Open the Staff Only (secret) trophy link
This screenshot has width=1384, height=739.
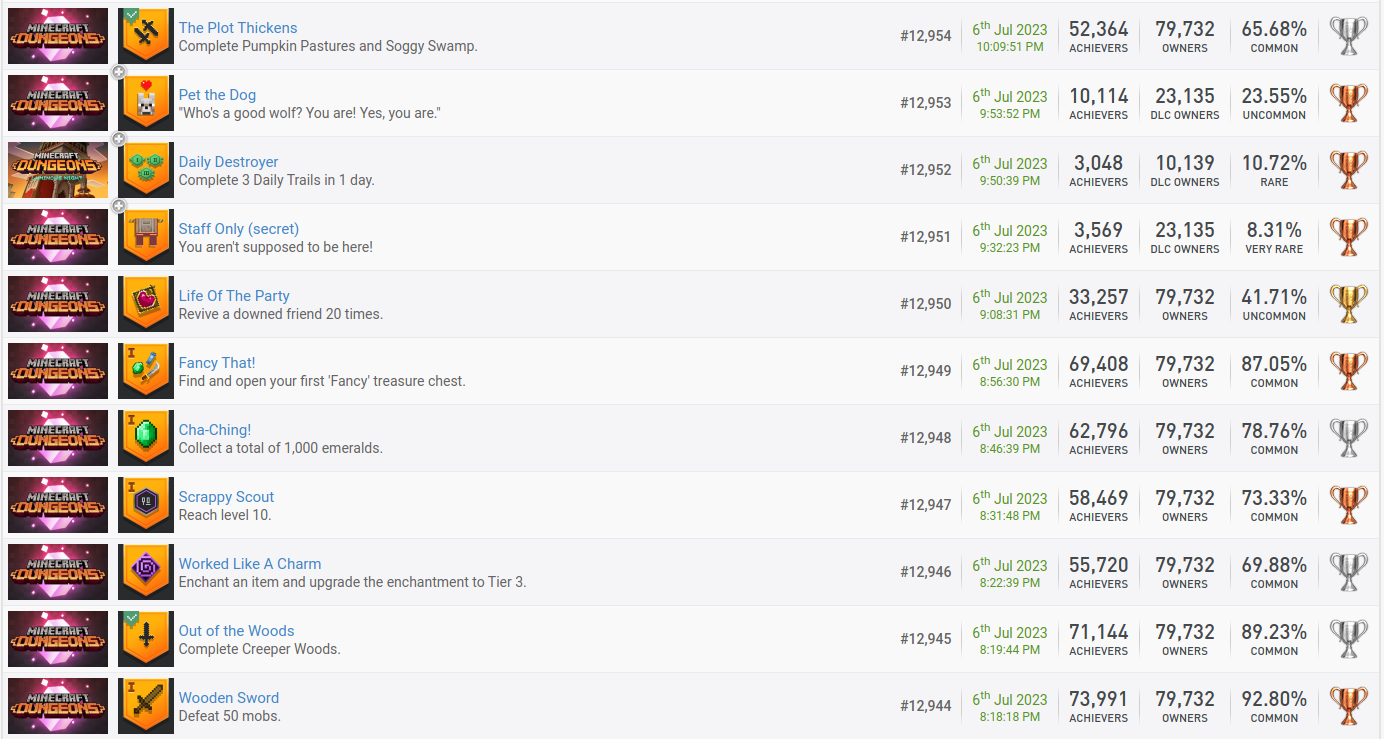[x=239, y=229]
